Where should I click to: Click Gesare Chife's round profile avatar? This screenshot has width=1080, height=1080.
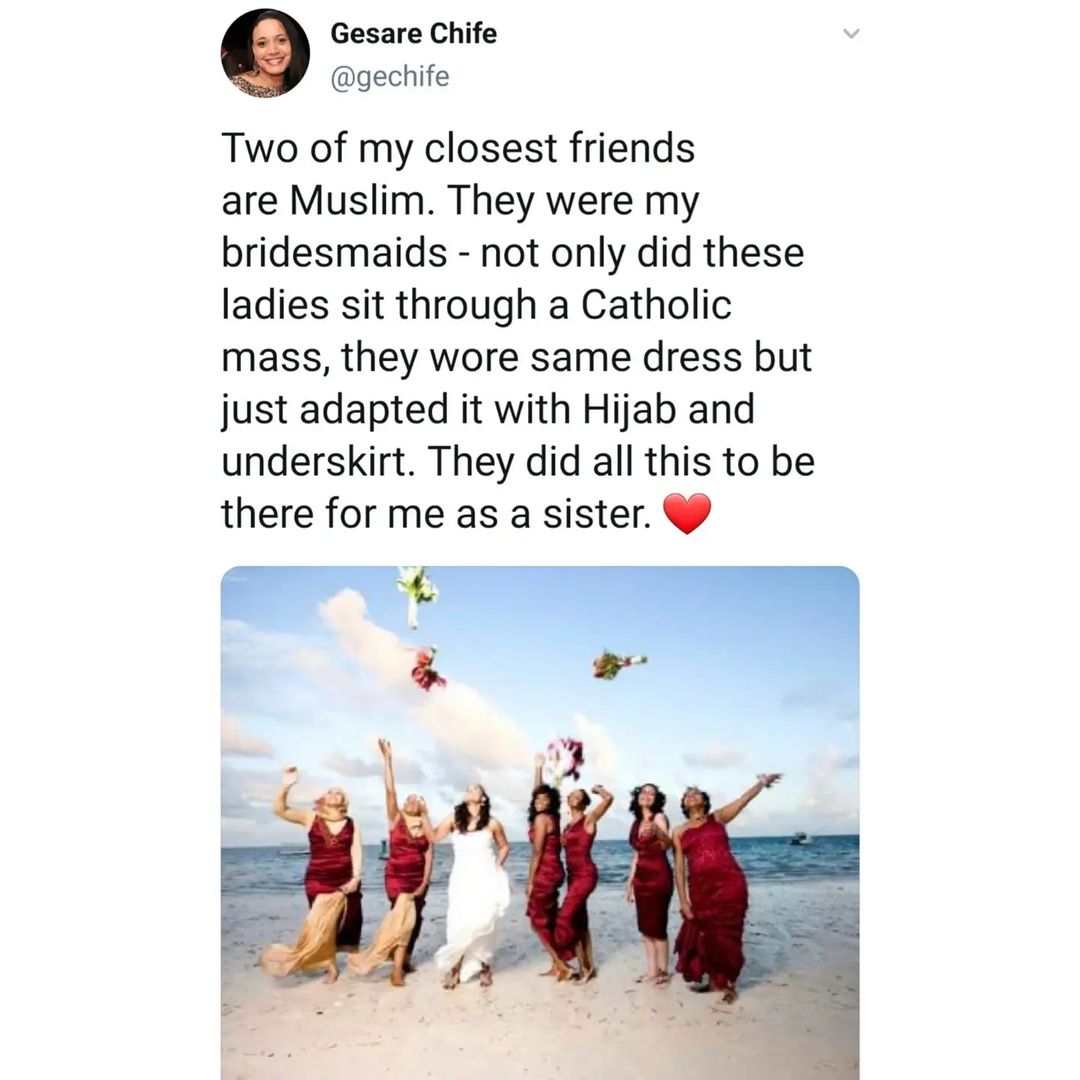(265, 54)
